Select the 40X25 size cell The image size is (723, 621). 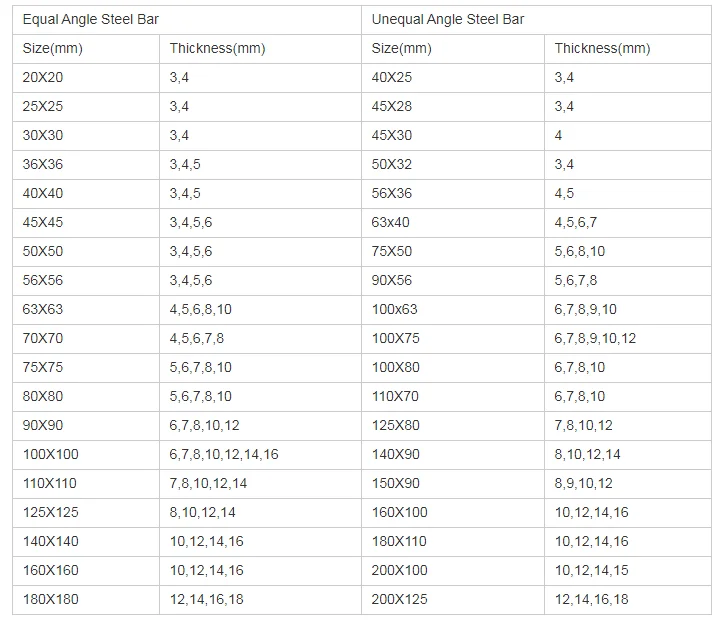click(391, 77)
